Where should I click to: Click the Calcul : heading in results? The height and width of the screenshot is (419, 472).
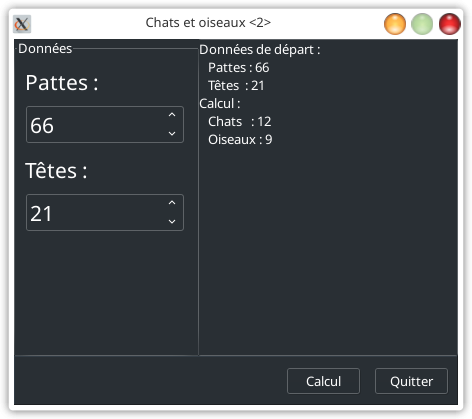(x=220, y=104)
